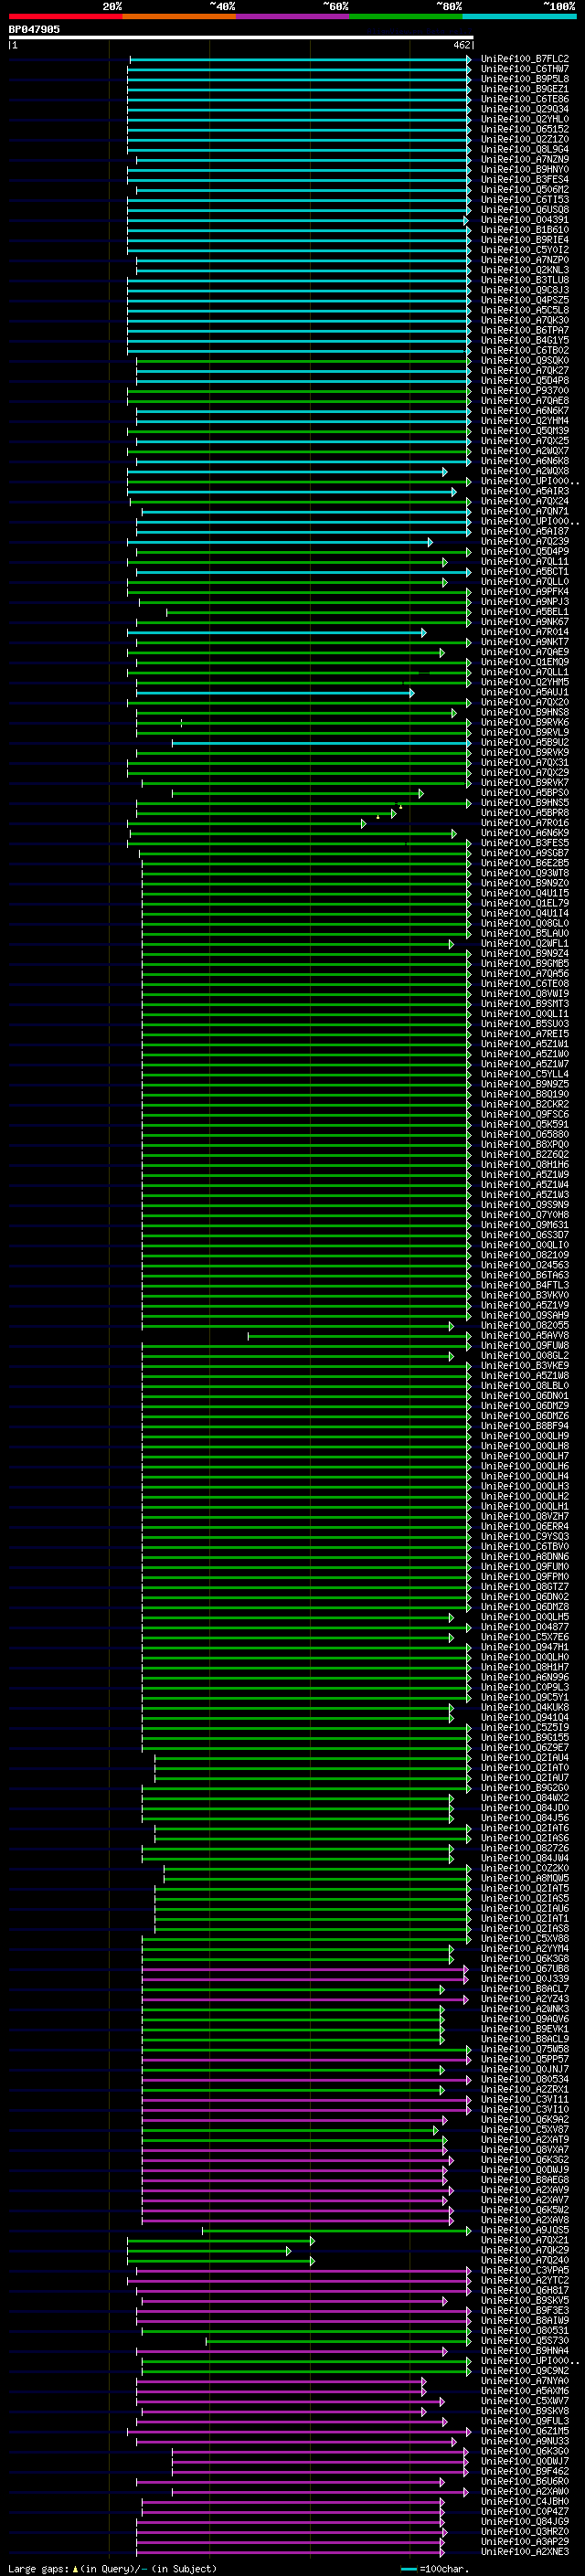
Task: Select label UniRef100_A2YTC2
Action: tap(524, 2280)
